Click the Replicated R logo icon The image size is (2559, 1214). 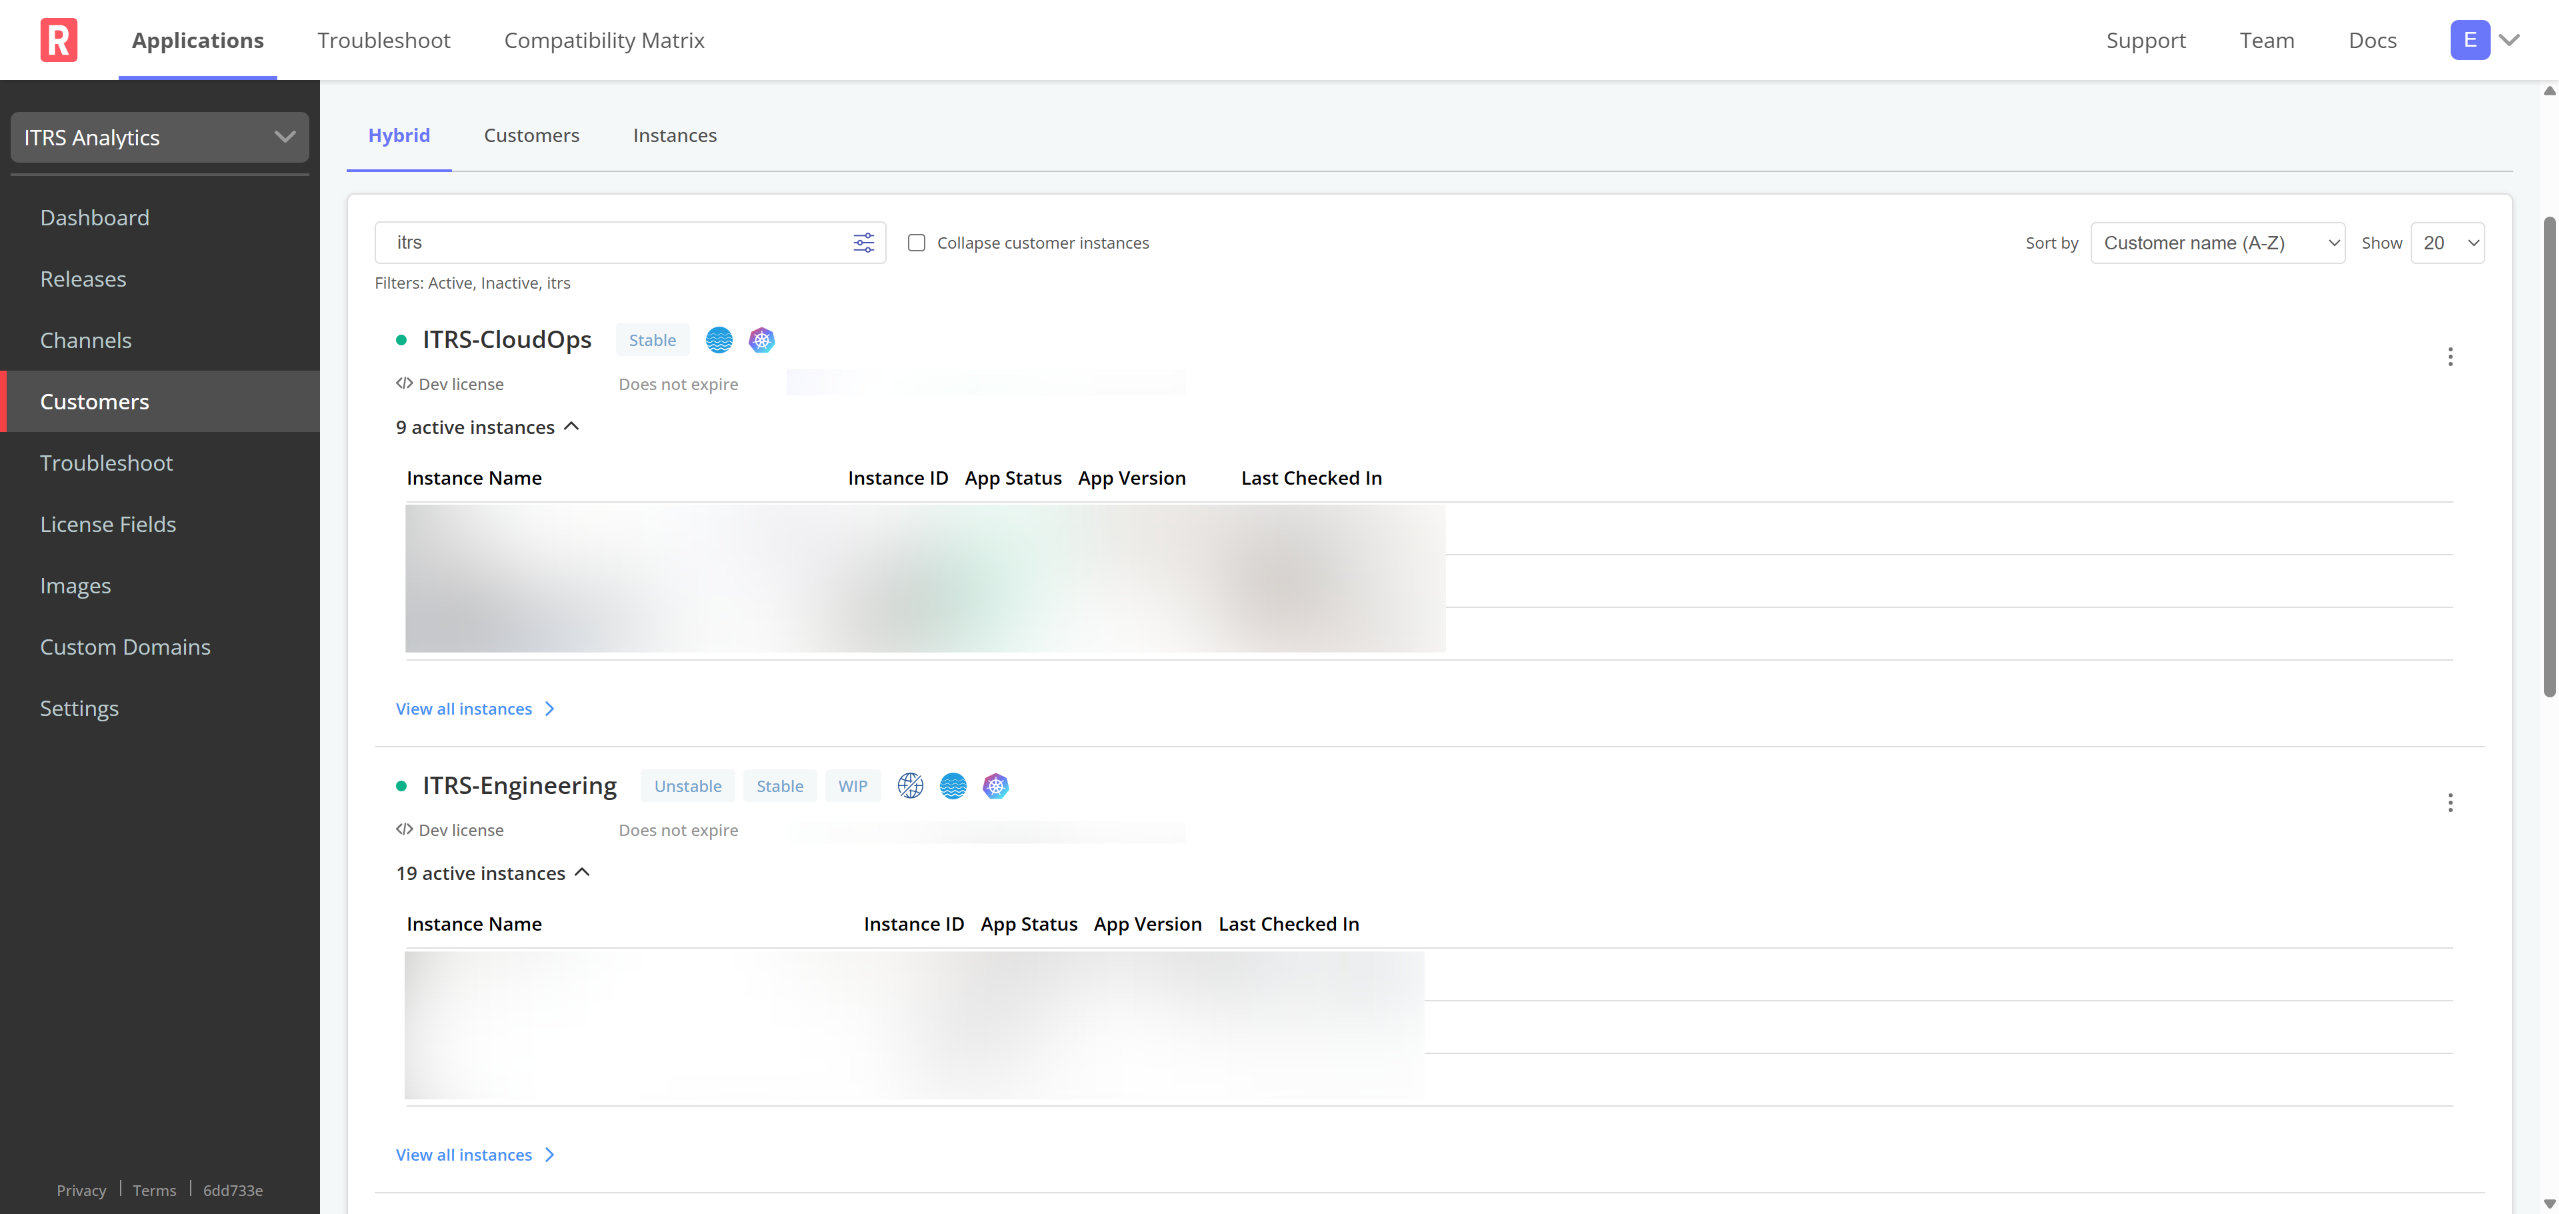[59, 40]
